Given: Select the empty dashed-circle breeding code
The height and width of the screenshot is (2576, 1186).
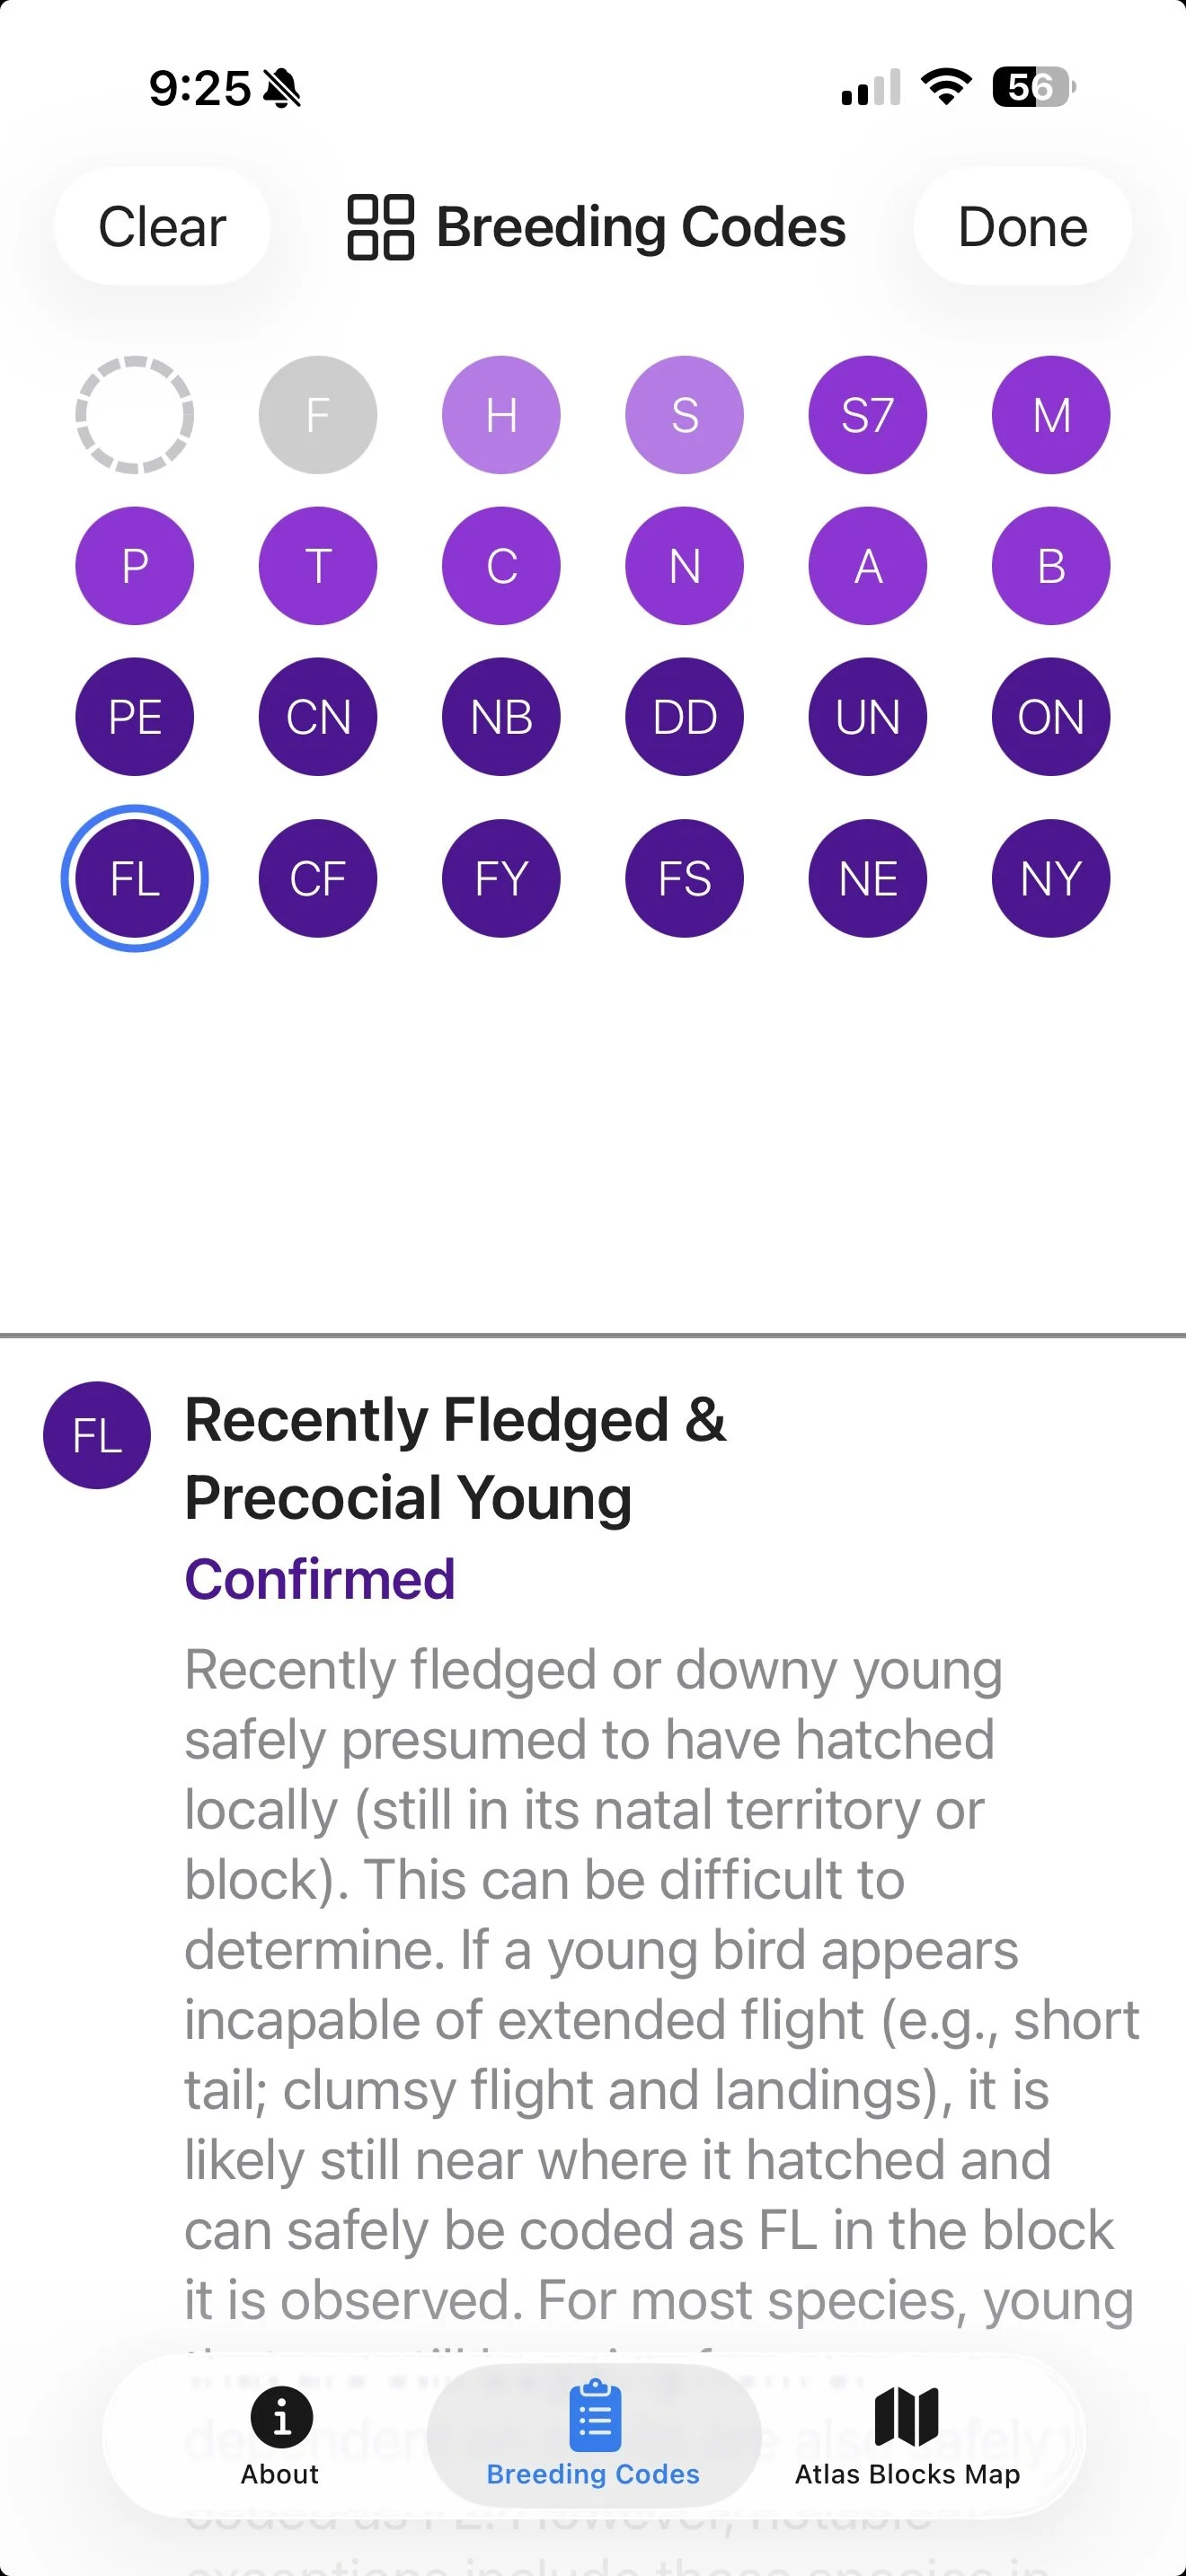Looking at the screenshot, I should pos(134,414).
